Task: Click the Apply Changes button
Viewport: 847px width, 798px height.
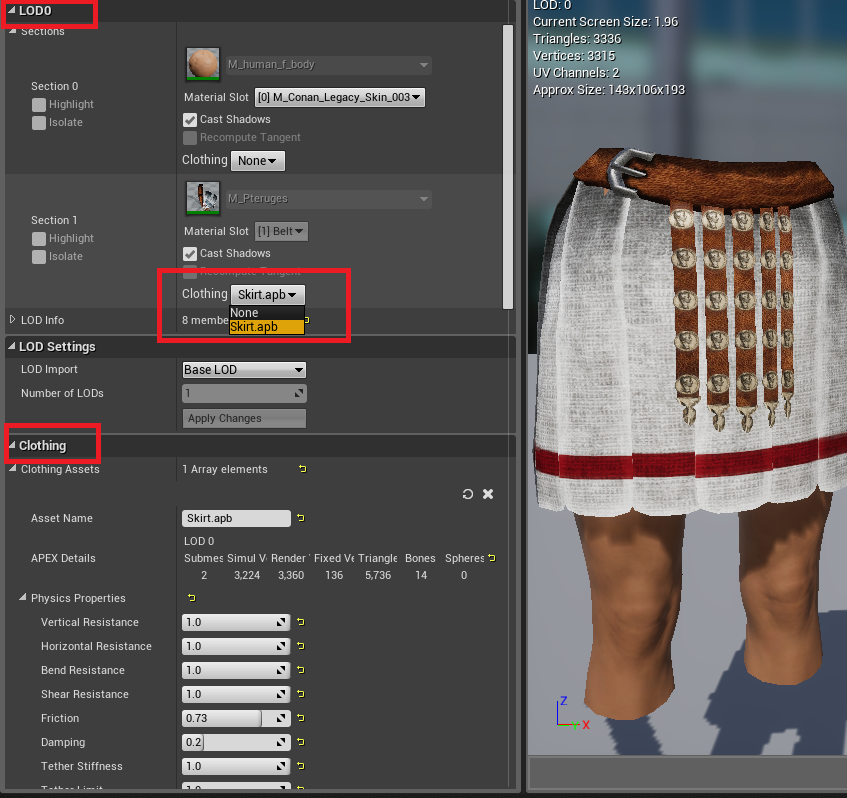Action: [x=244, y=418]
